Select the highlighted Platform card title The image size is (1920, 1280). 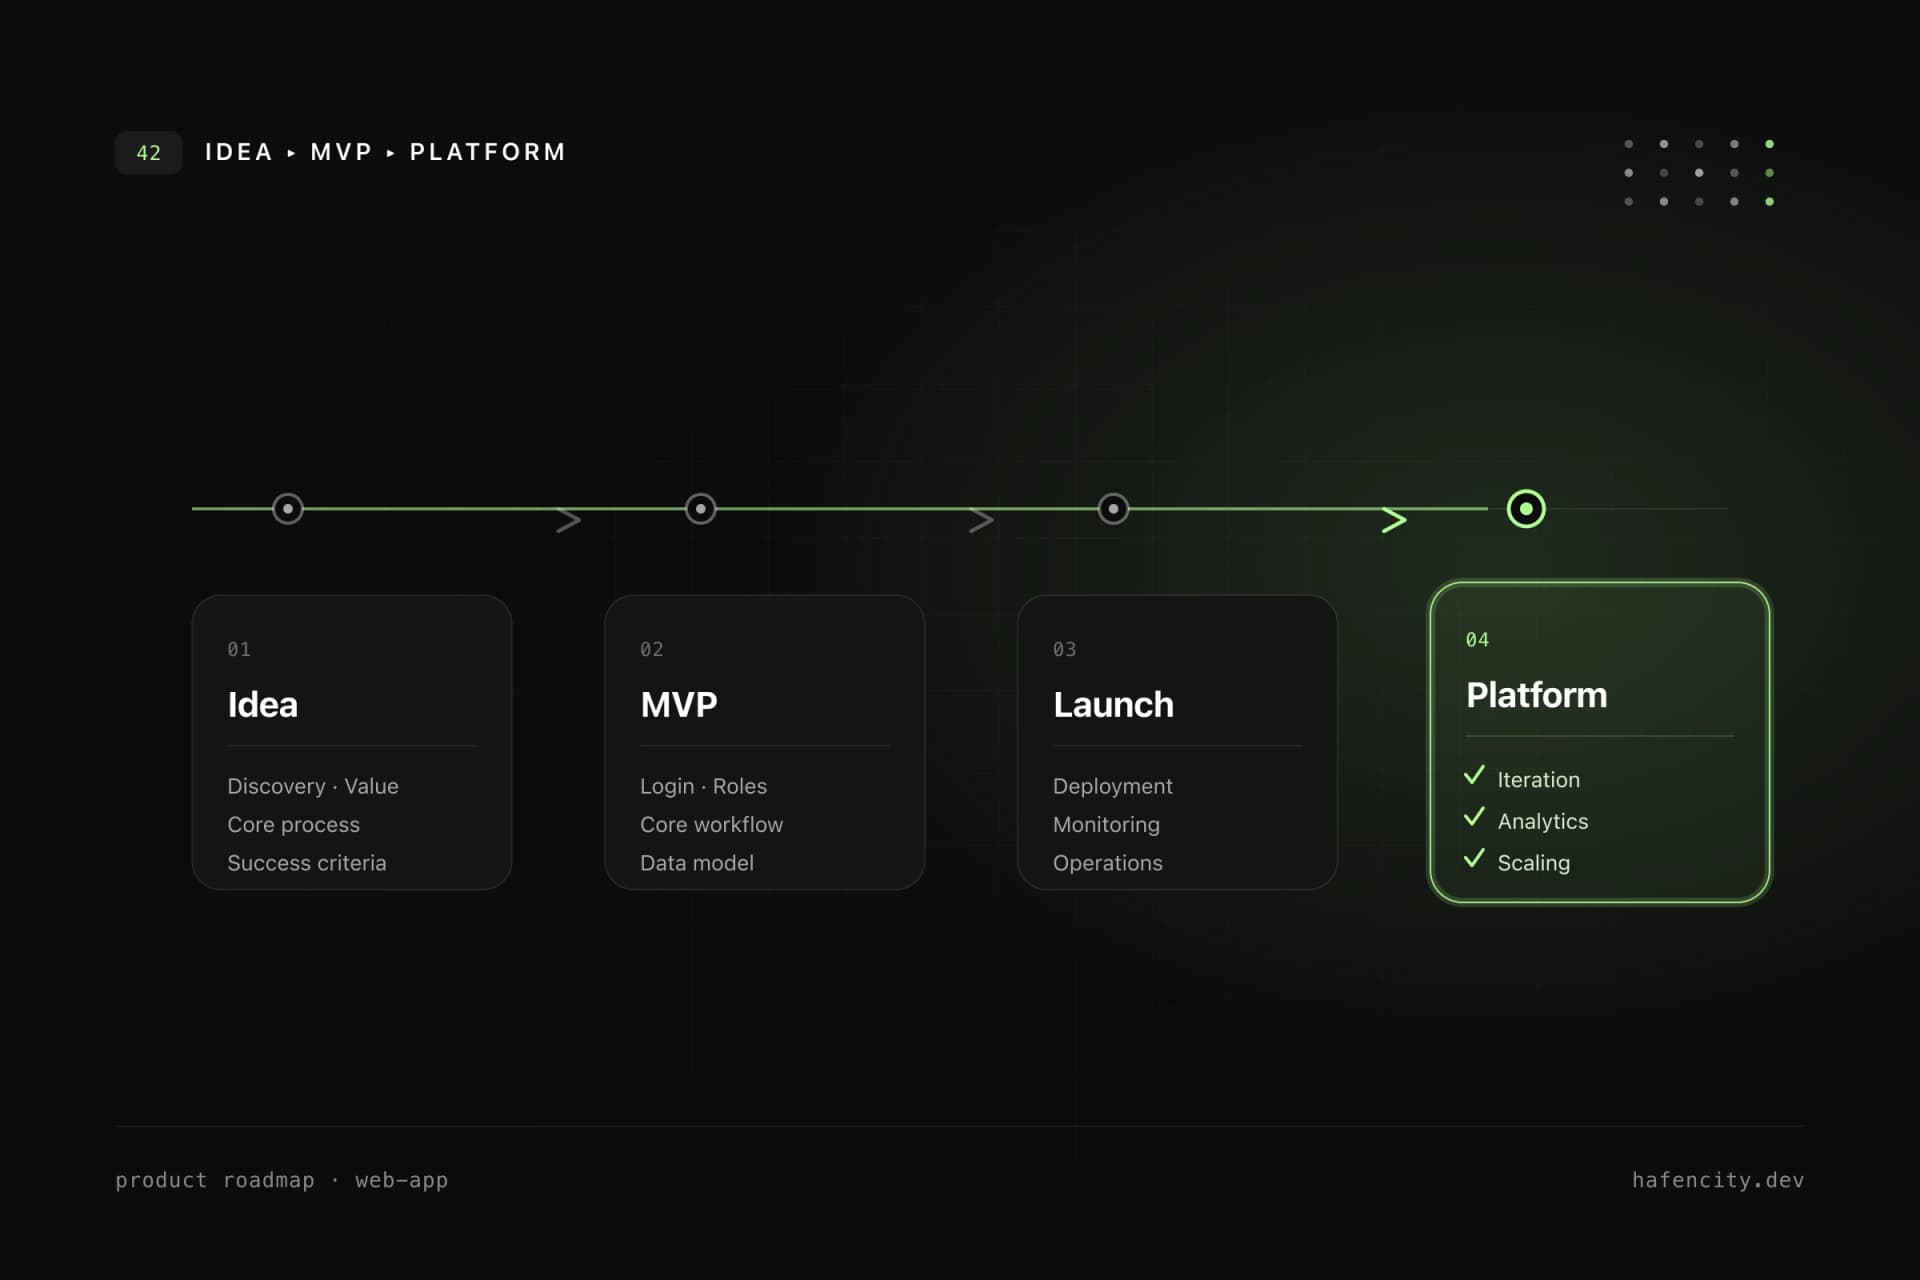(x=1536, y=695)
